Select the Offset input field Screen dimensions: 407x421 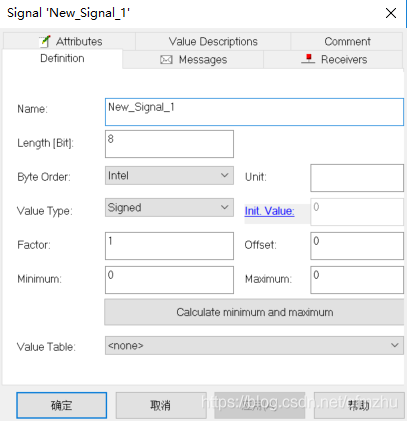[x=357, y=246]
